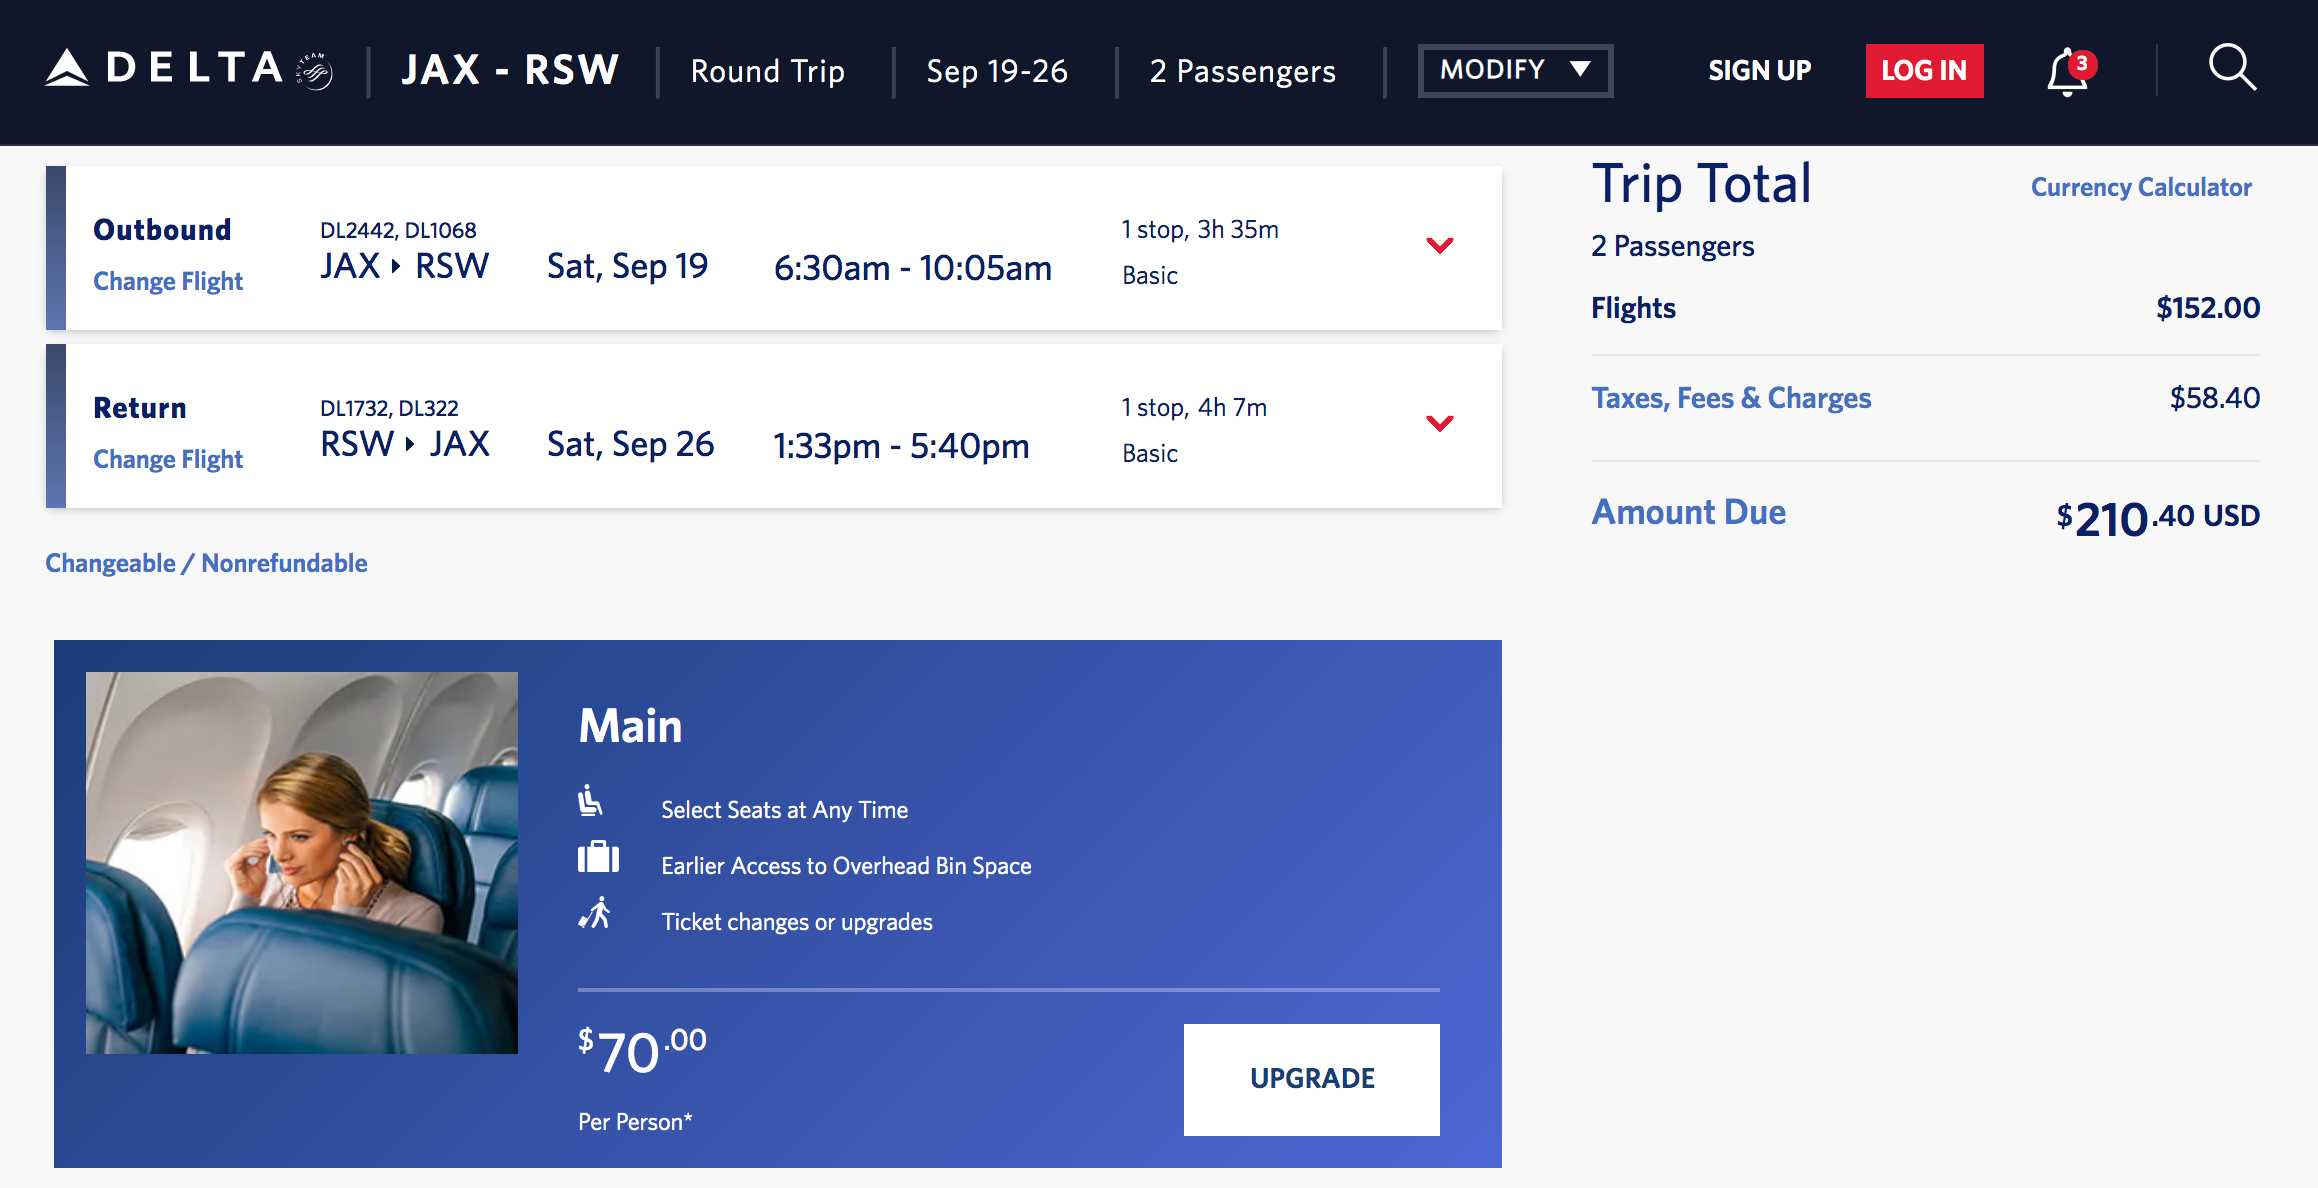This screenshot has width=2318, height=1188.
Task: Click the overhead bin luggage icon
Action: pos(598,858)
